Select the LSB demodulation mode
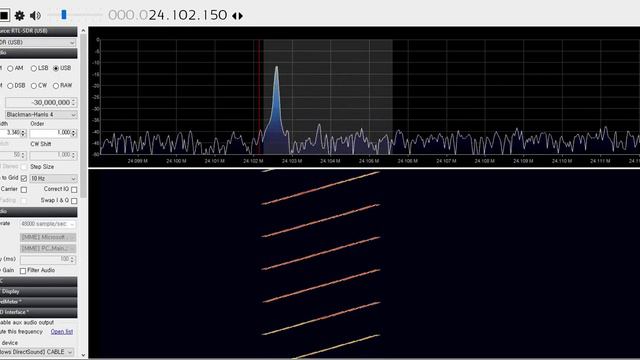This screenshot has width=640, height=360. pyautogui.click(x=40, y=68)
